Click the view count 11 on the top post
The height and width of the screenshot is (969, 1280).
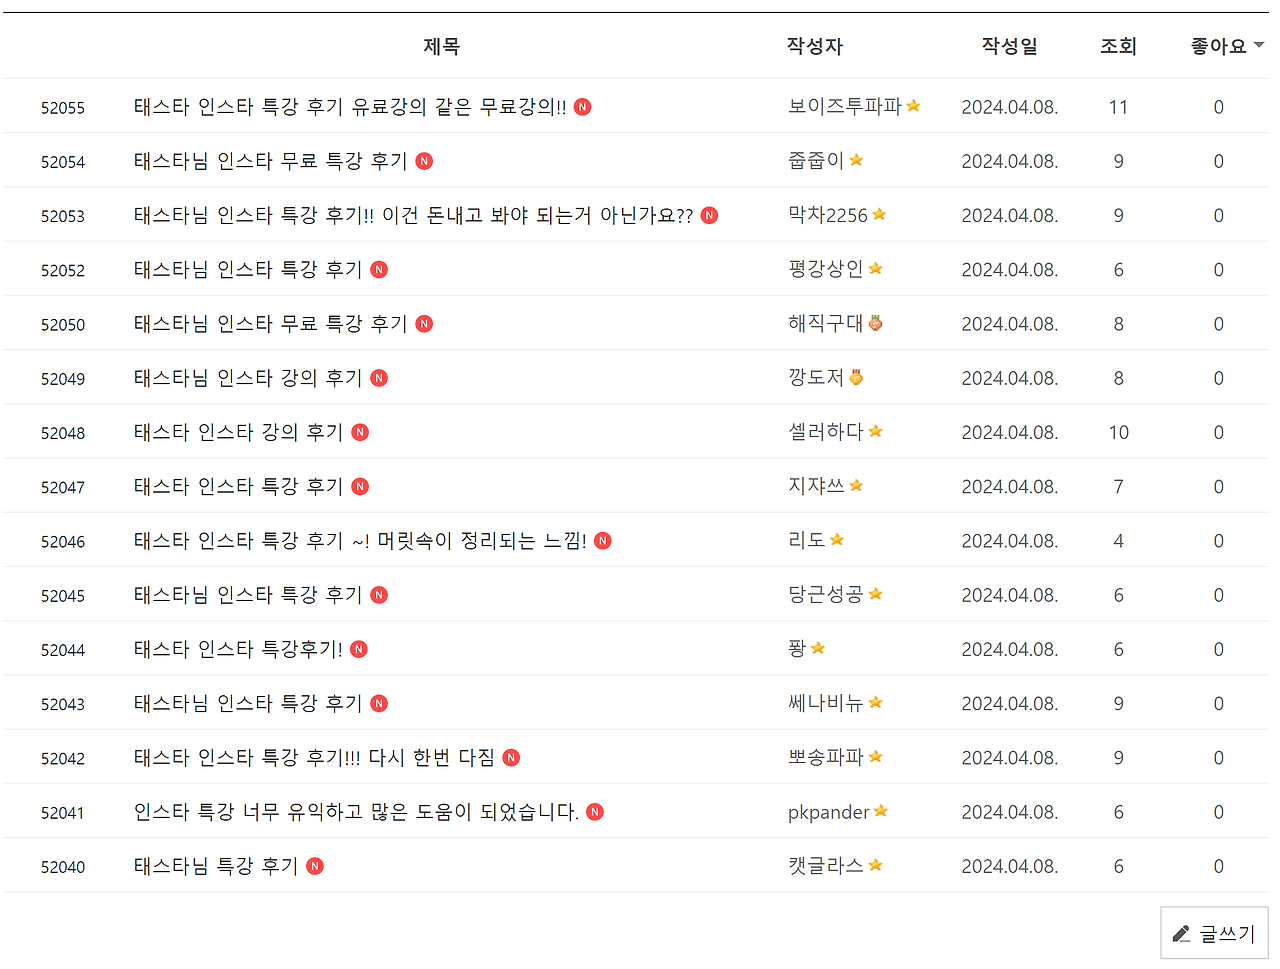coord(1118,106)
